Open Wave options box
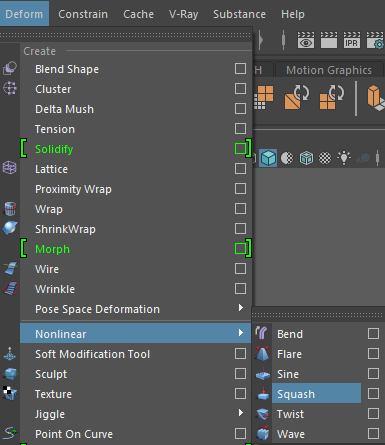This screenshot has height=445, width=385. click(x=373, y=434)
